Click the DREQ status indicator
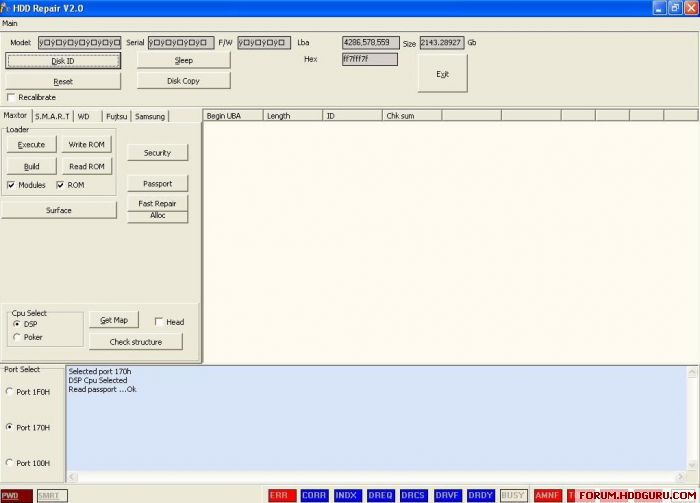Image resolution: width=700 pixels, height=503 pixels. click(381, 495)
